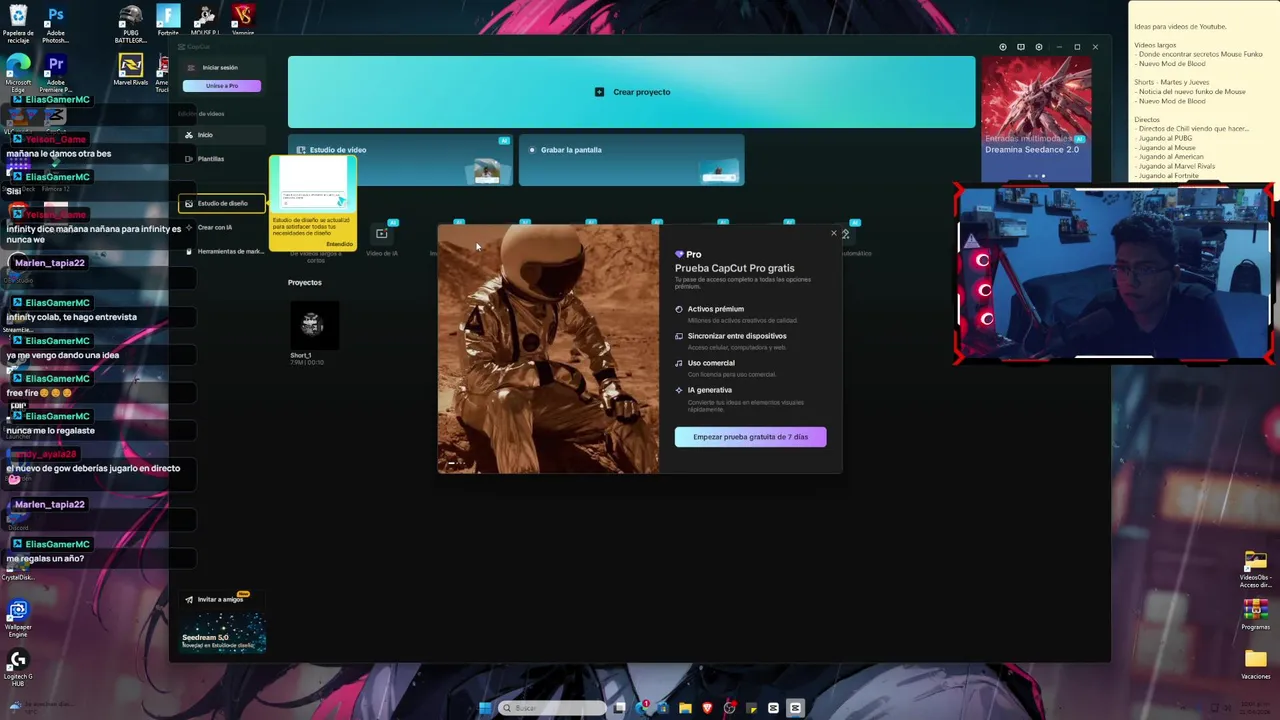Open VideosObs desktop folder shortcut
1280x720 pixels.
[x=1255, y=568]
